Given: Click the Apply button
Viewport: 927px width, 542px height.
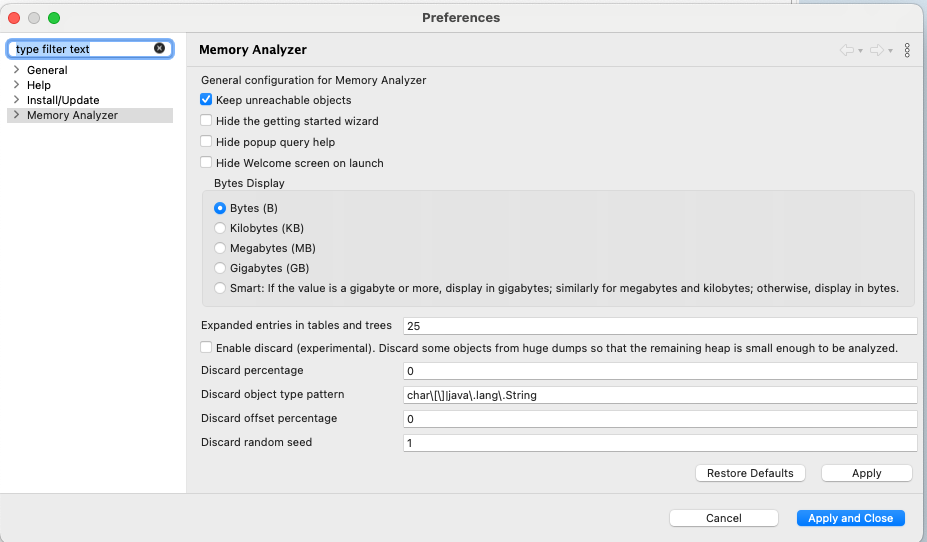Looking at the screenshot, I should point(867,473).
